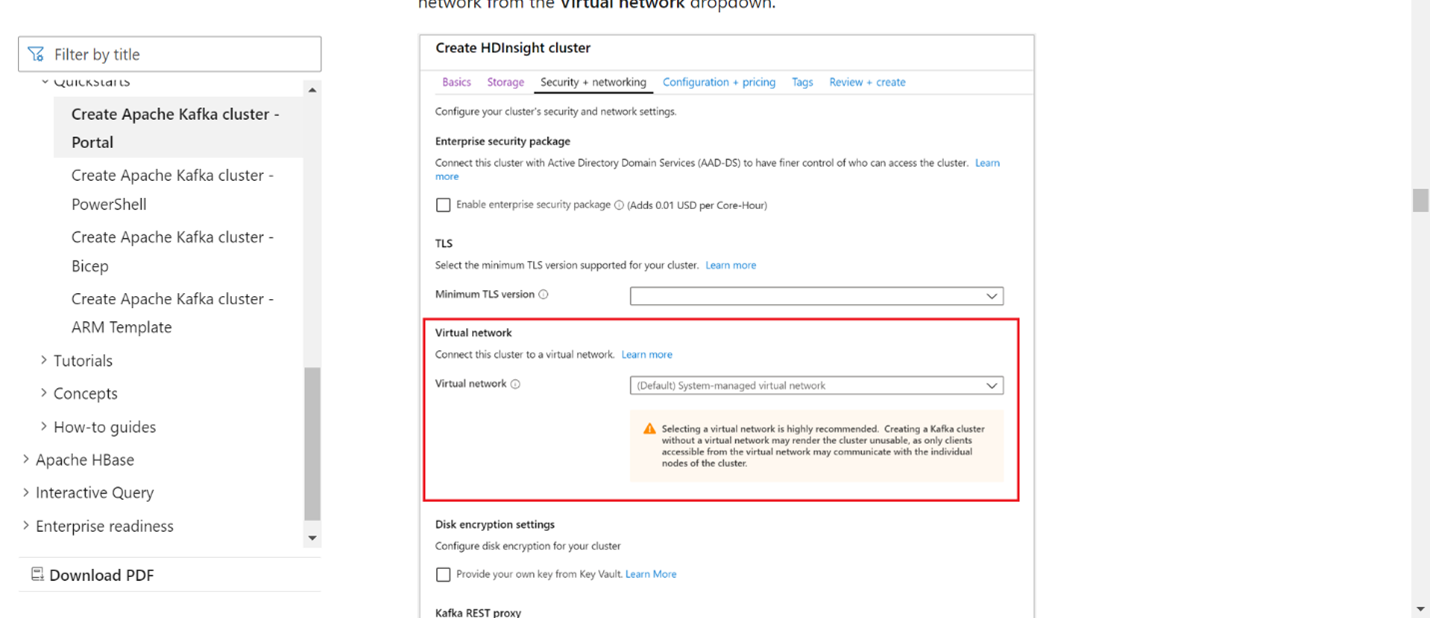
Task: Expand the Apache HBase node
Action: pyautogui.click(x=26, y=460)
